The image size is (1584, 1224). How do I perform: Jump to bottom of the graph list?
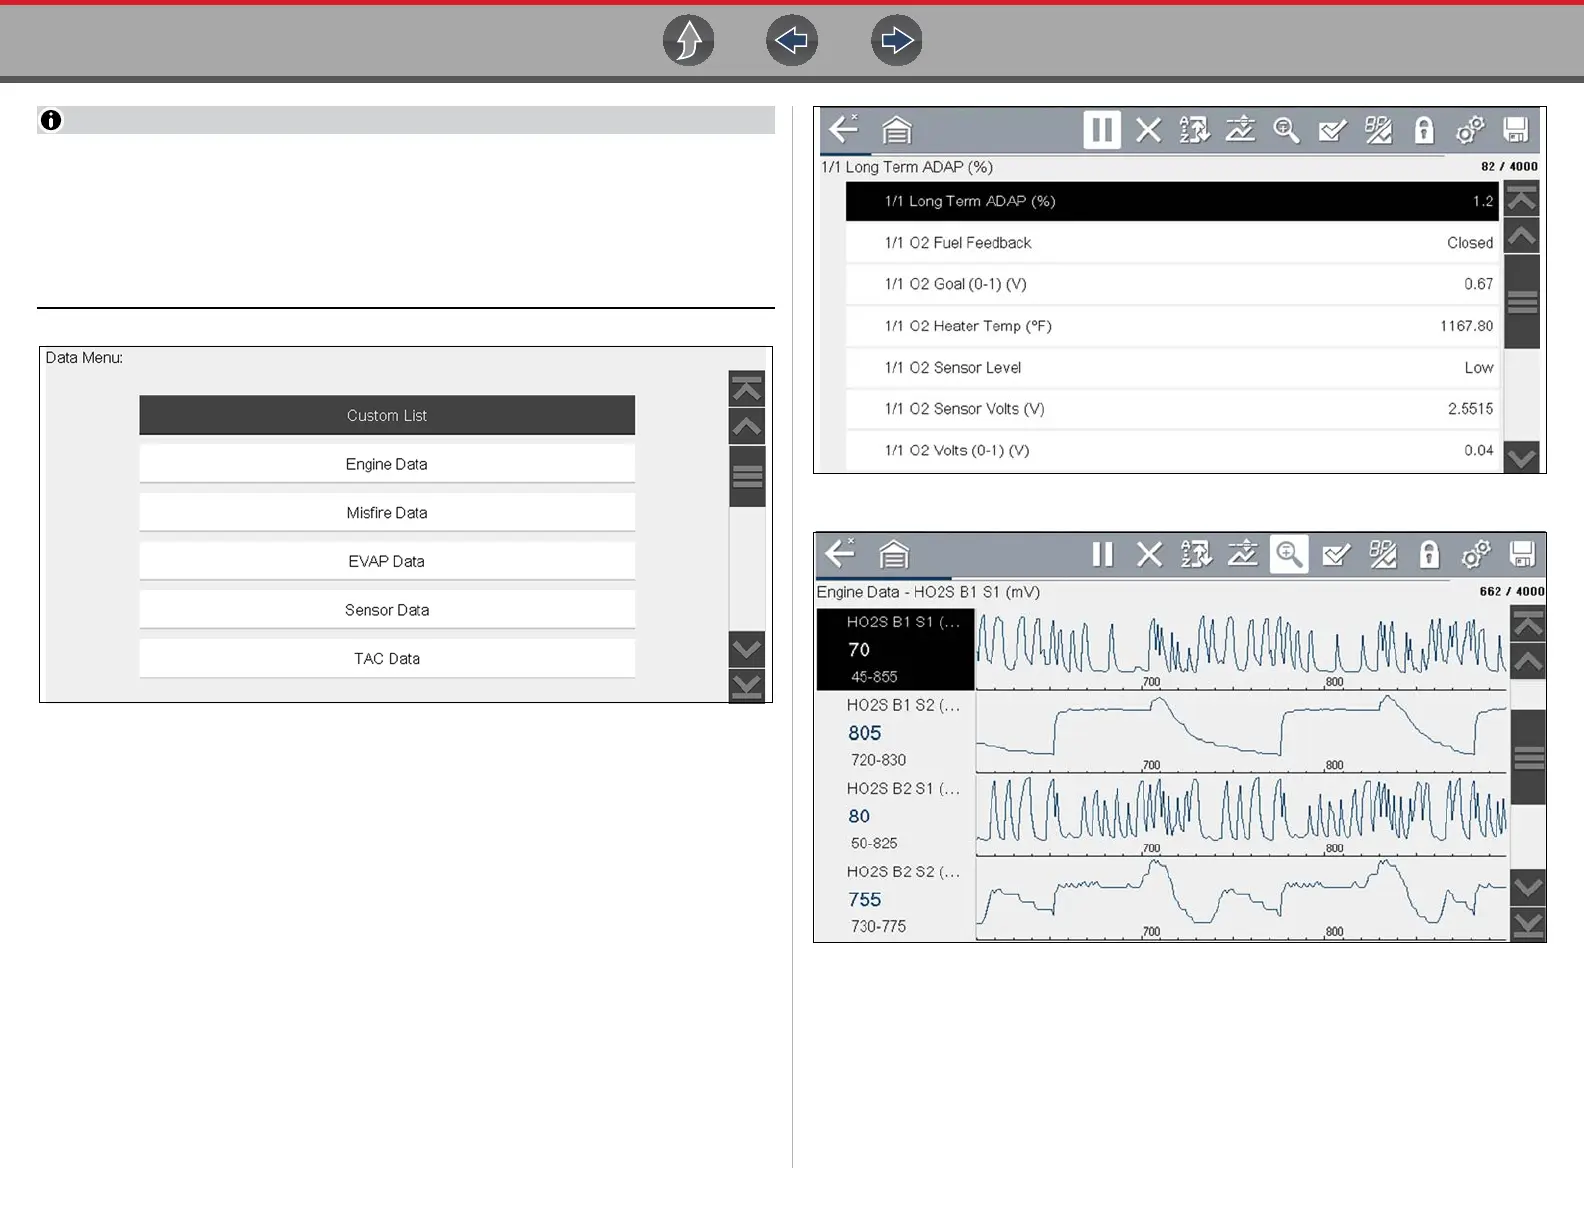pos(1528,924)
